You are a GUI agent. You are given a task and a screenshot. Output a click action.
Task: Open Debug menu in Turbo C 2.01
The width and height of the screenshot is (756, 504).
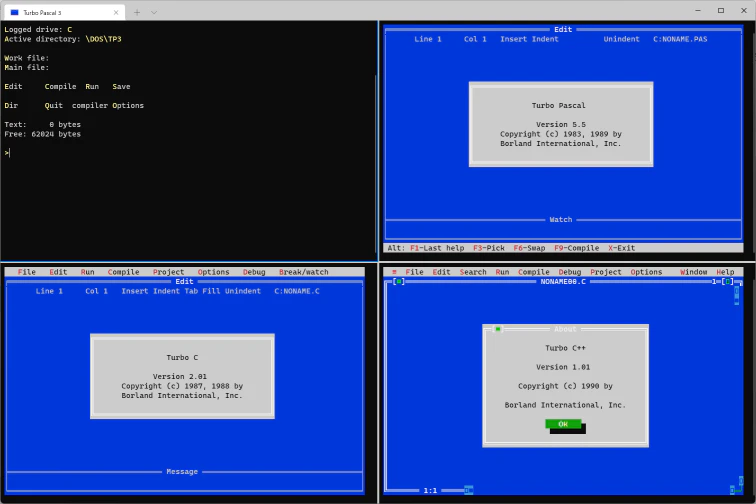(254, 272)
